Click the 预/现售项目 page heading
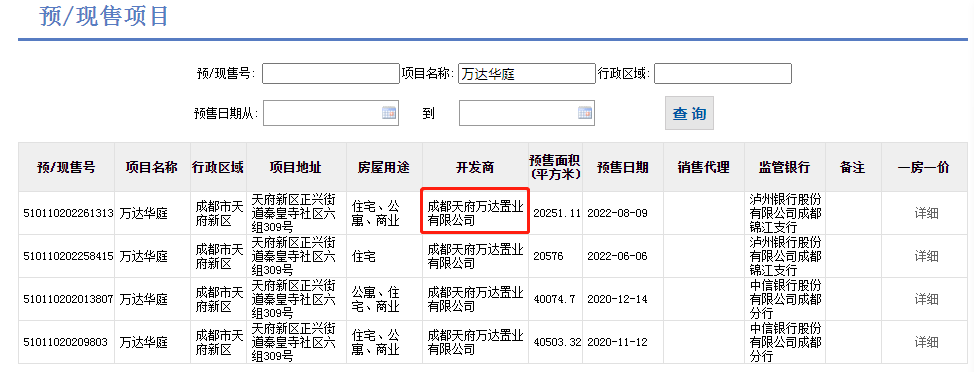The height and width of the screenshot is (372, 974). point(104,16)
